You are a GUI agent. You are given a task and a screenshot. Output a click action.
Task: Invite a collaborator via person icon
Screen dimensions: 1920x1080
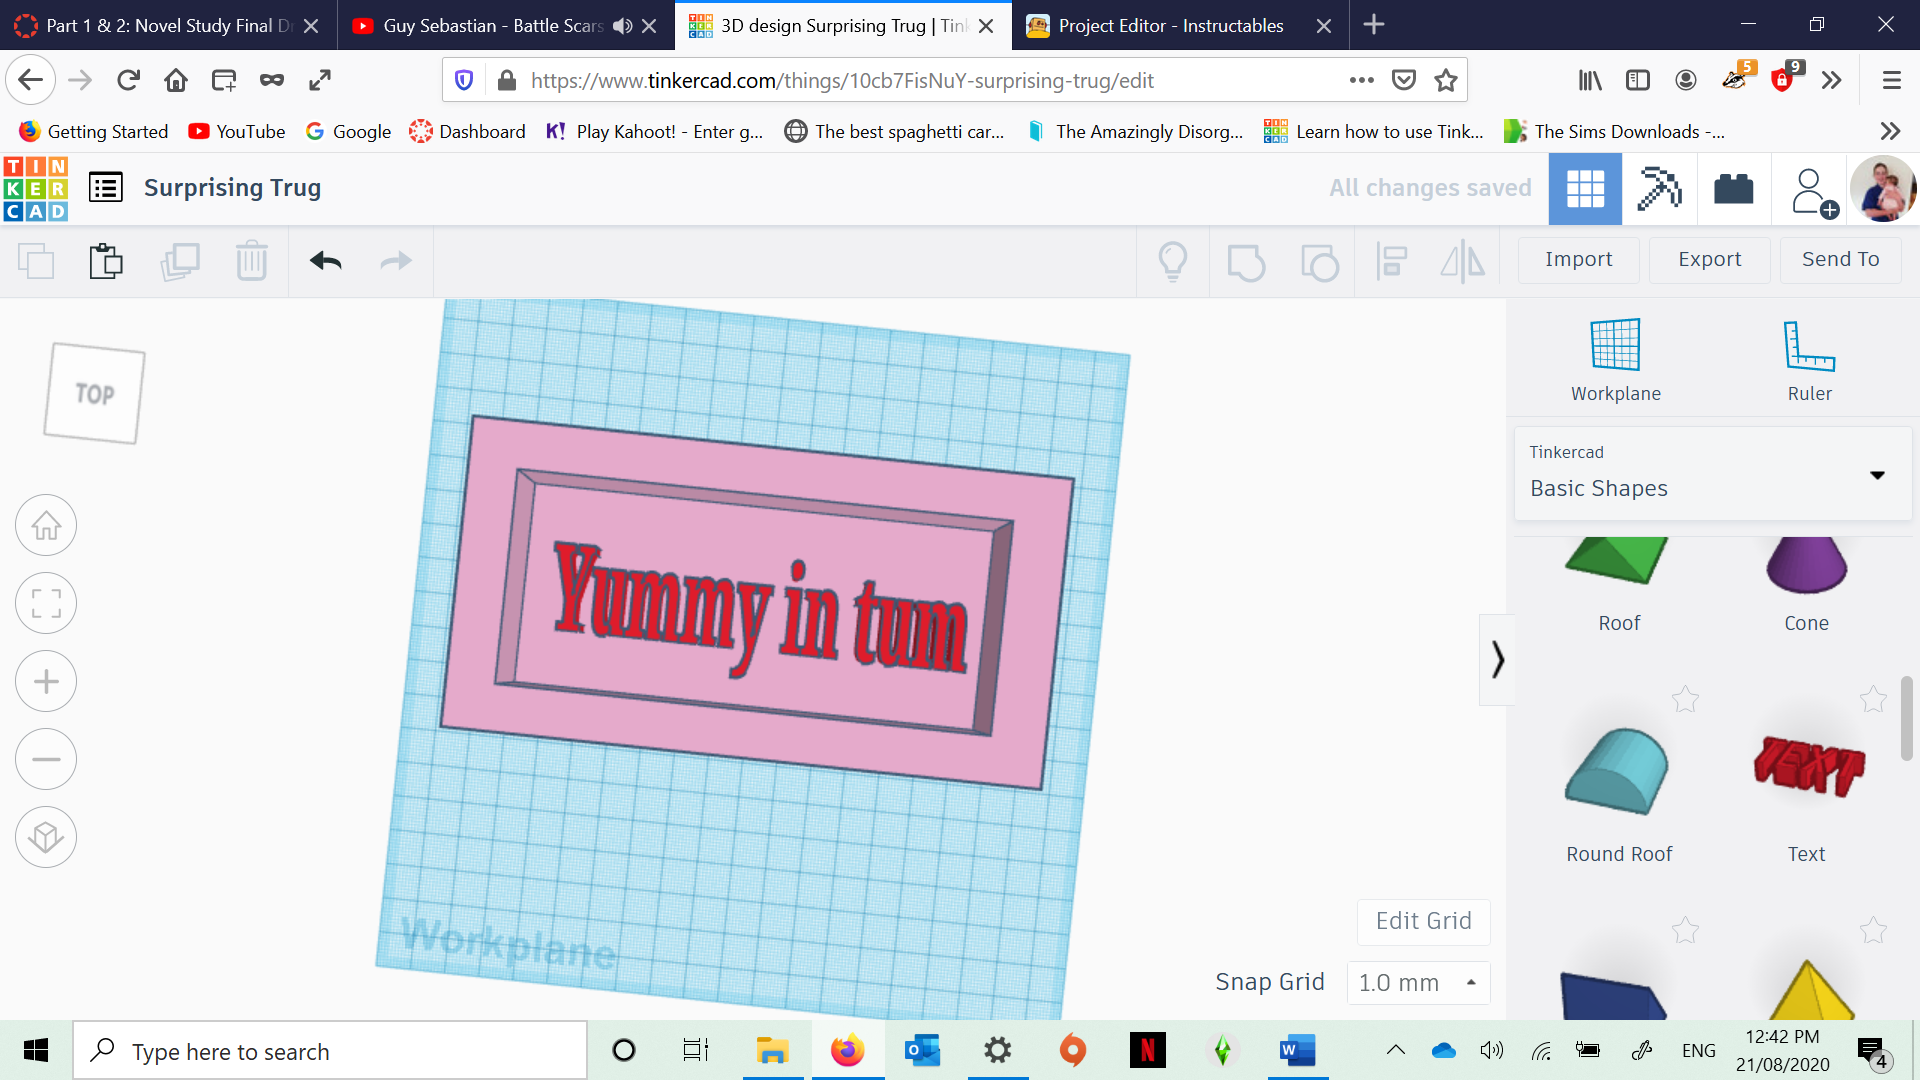click(1813, 191)
